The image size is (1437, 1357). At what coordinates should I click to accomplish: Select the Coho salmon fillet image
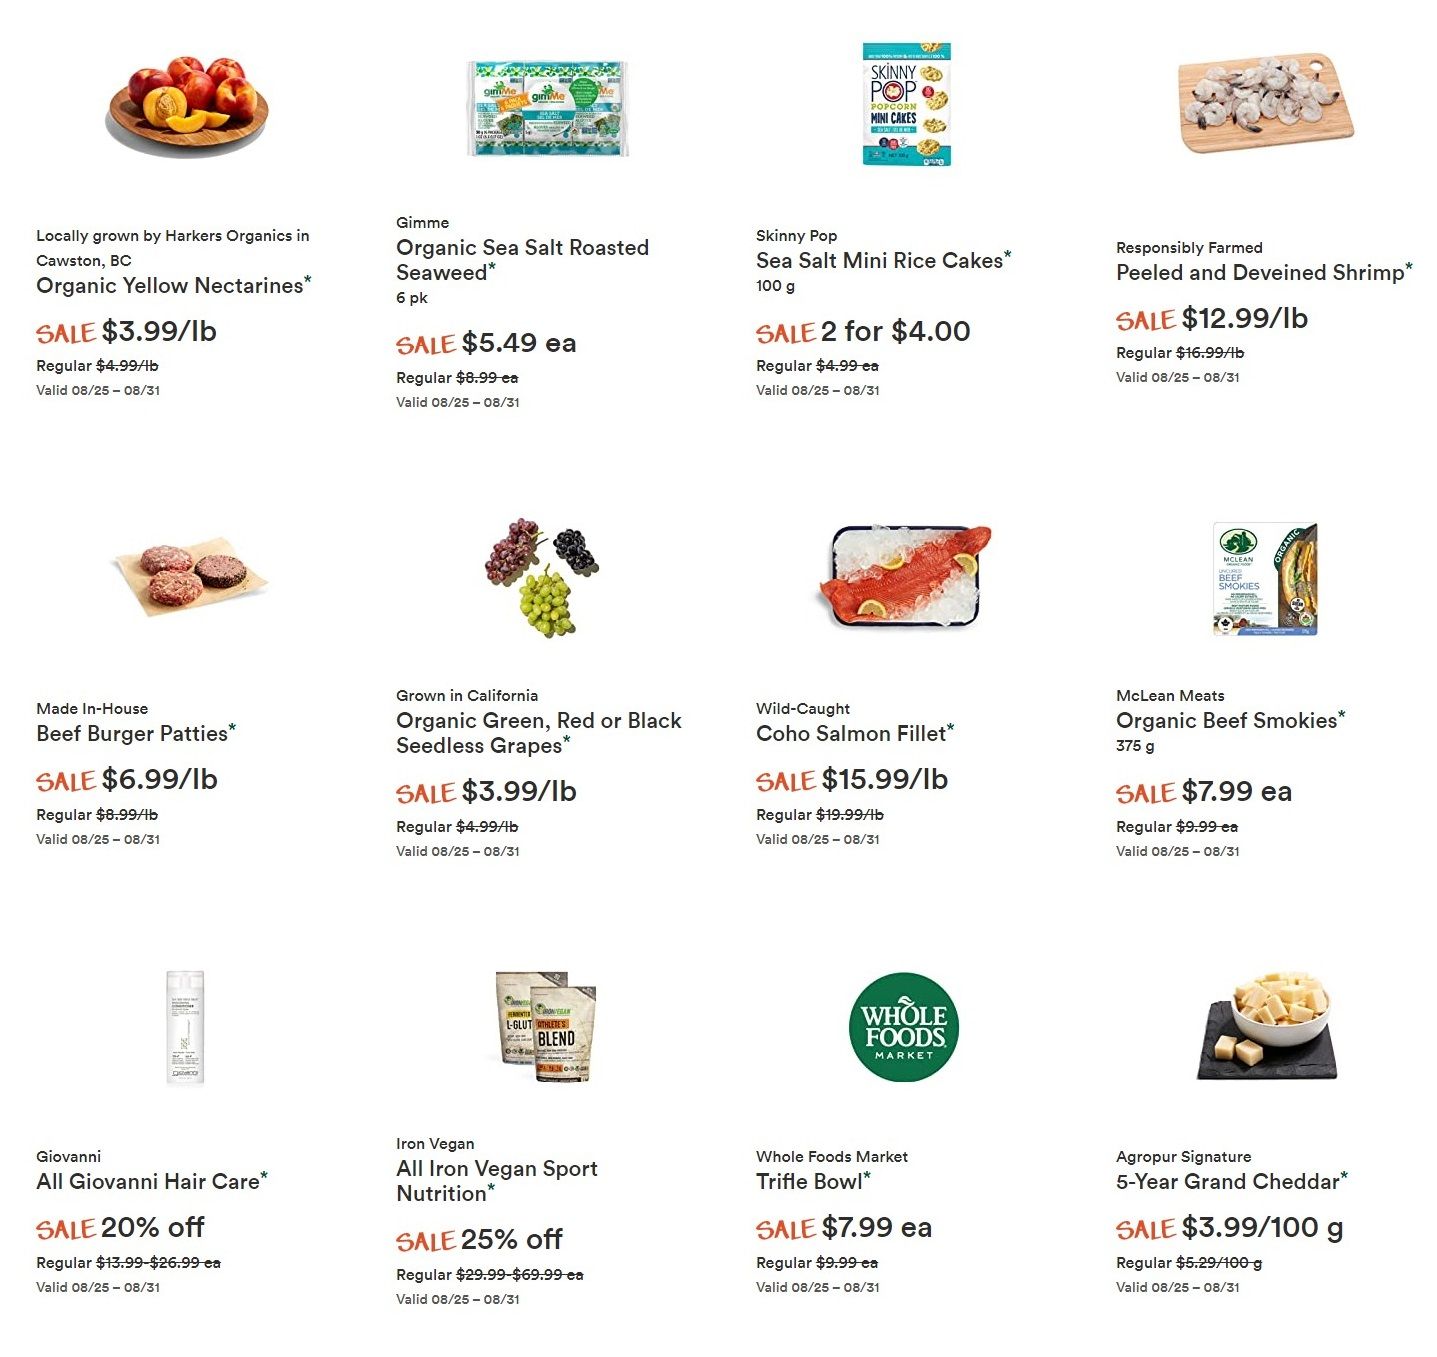click(906, 576)
